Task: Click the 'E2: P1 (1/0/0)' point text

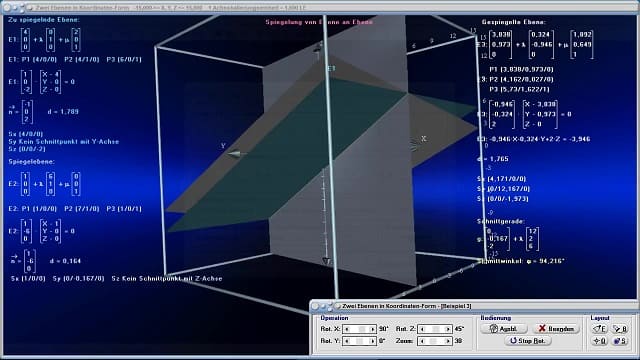Action: coord(33,209)
